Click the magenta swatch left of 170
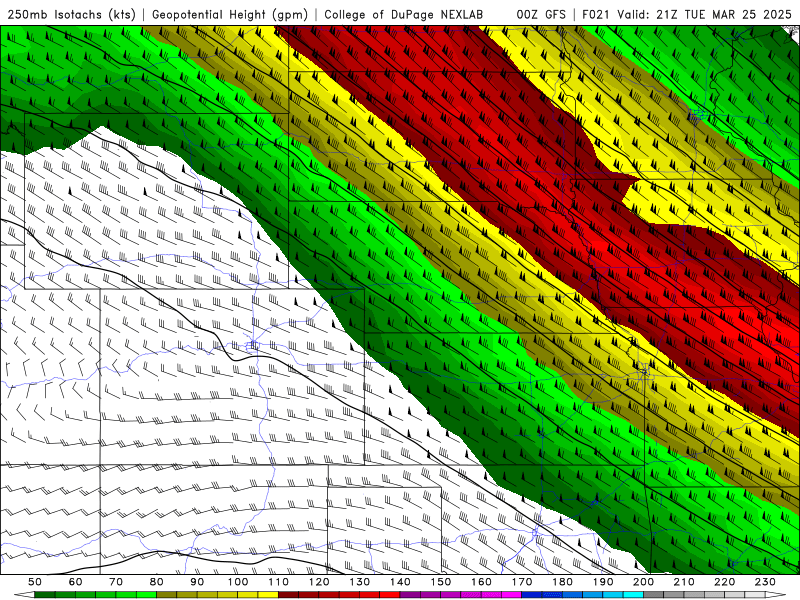This screenshot has width=800, height=600. [x=511, y=595]
